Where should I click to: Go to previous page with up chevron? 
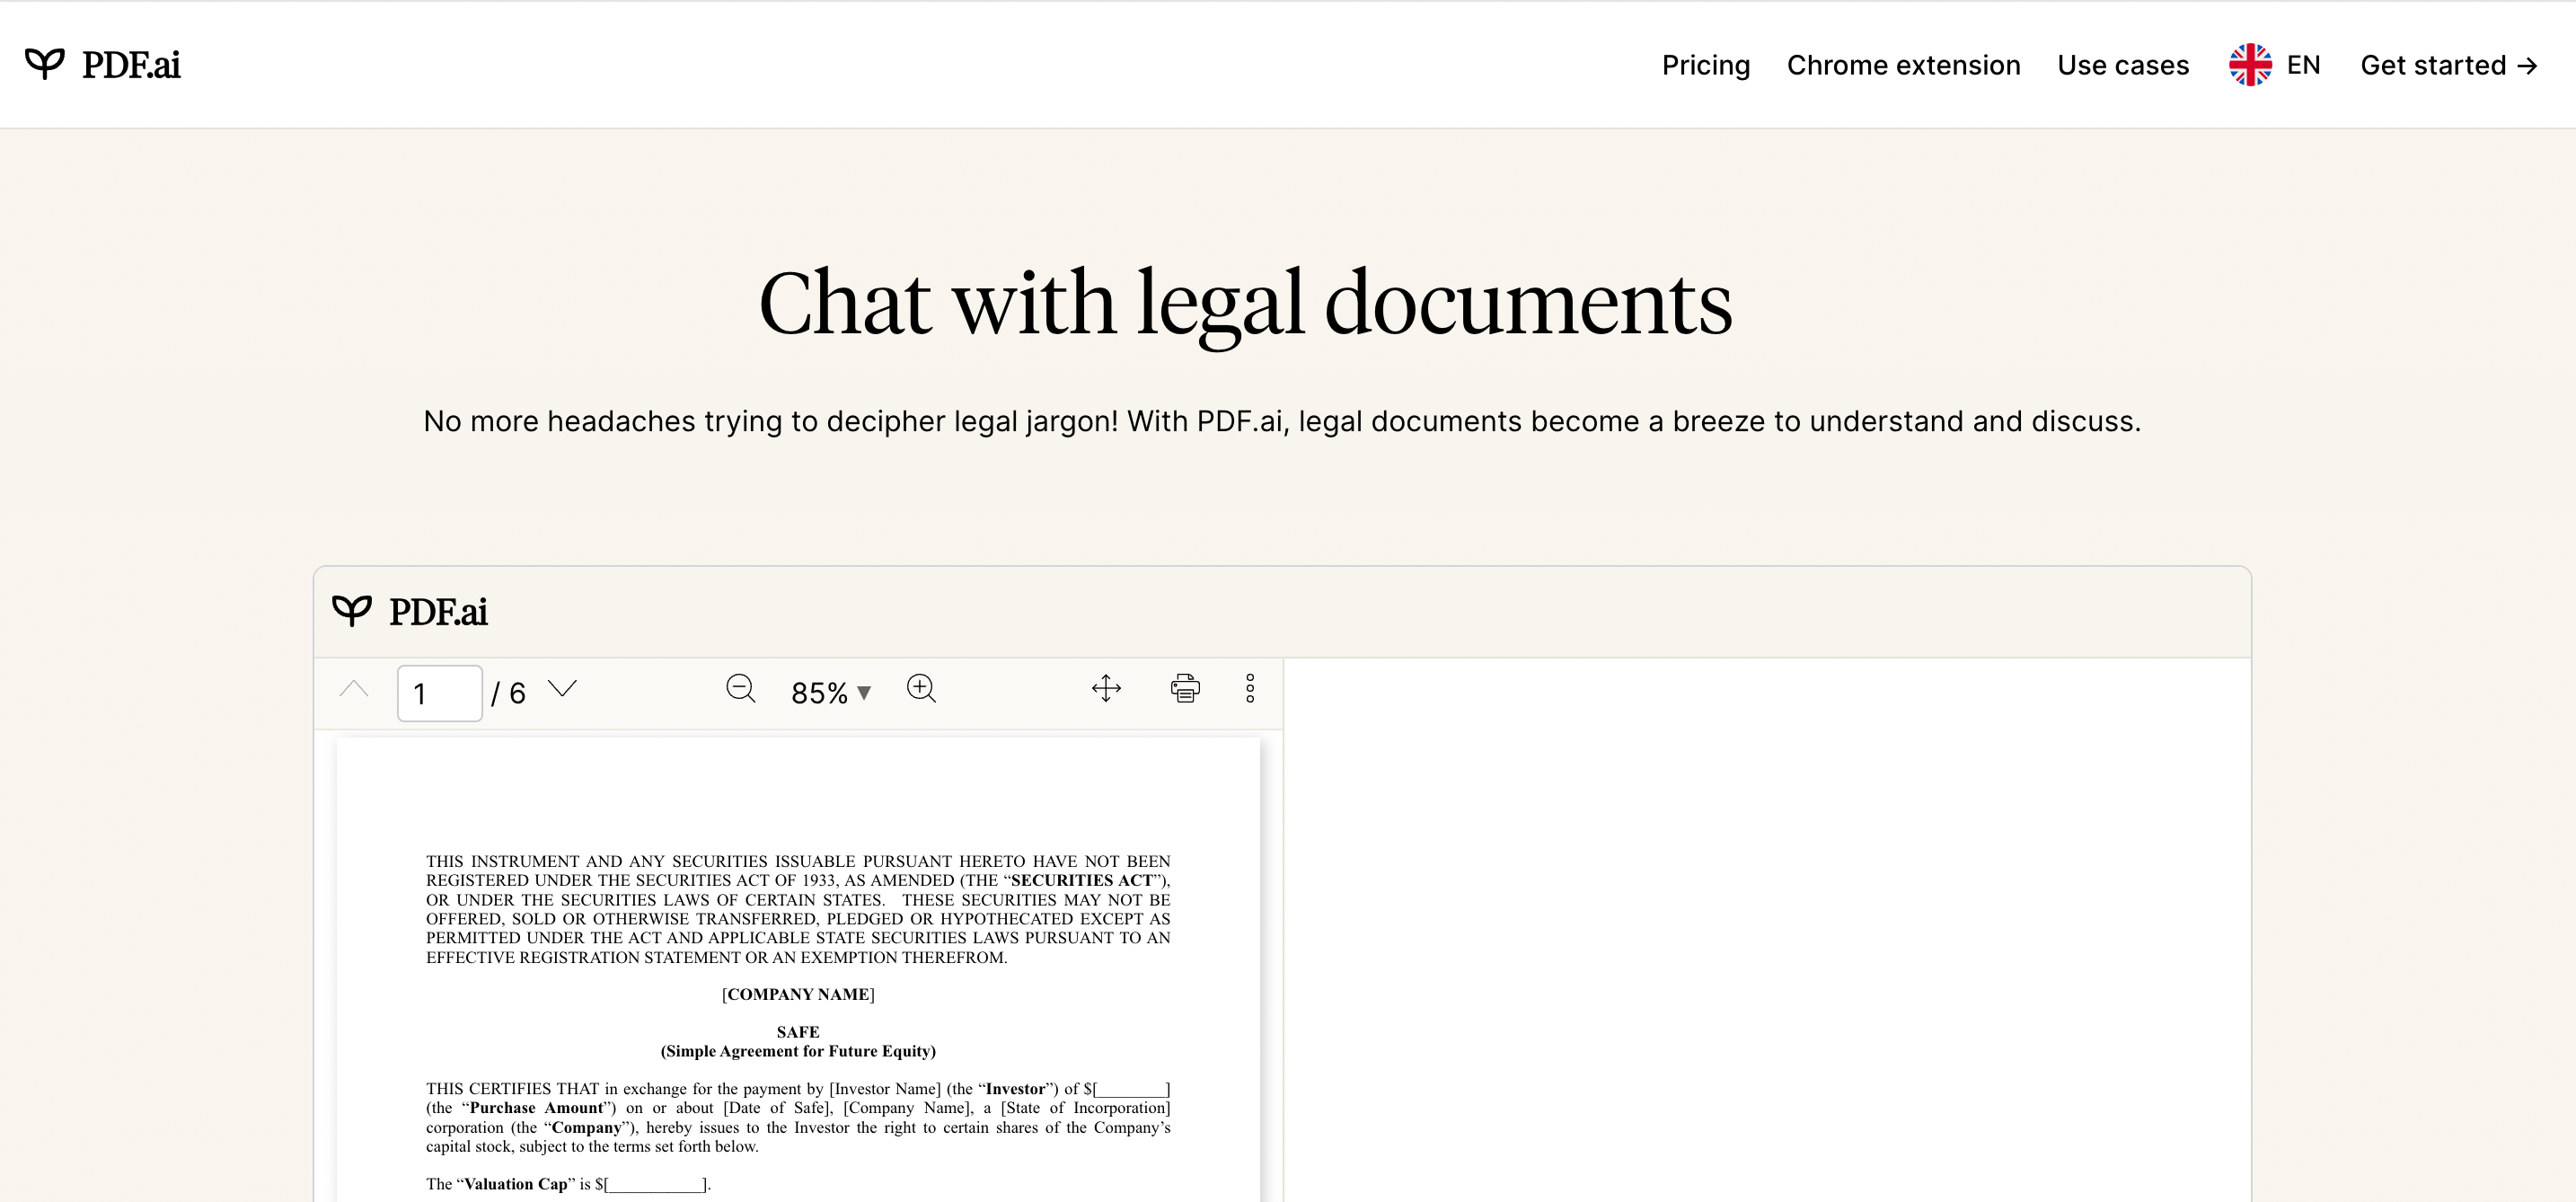tap(354, 689)
